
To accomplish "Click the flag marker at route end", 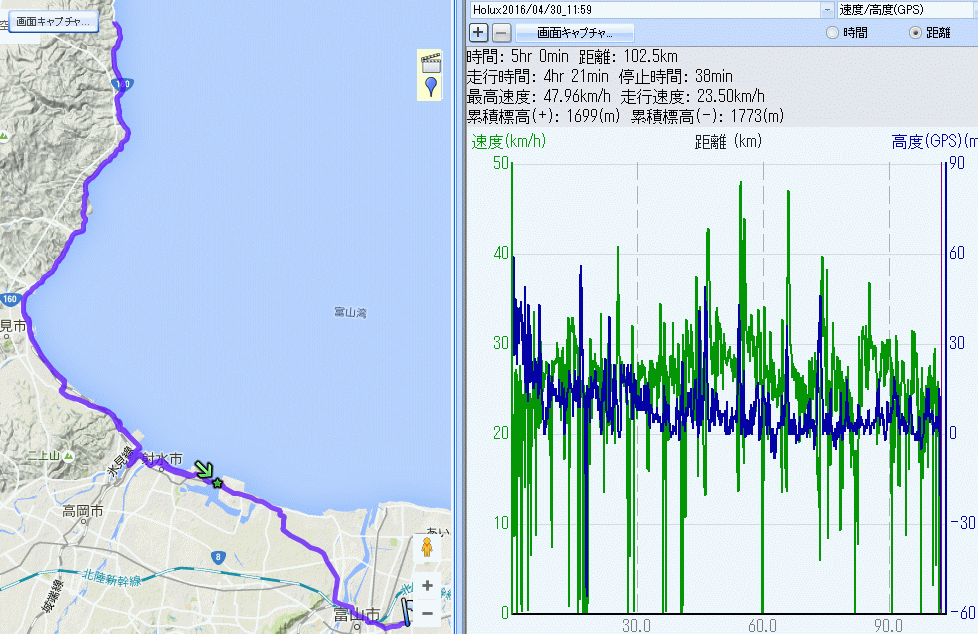I will [x=408, y=612].
